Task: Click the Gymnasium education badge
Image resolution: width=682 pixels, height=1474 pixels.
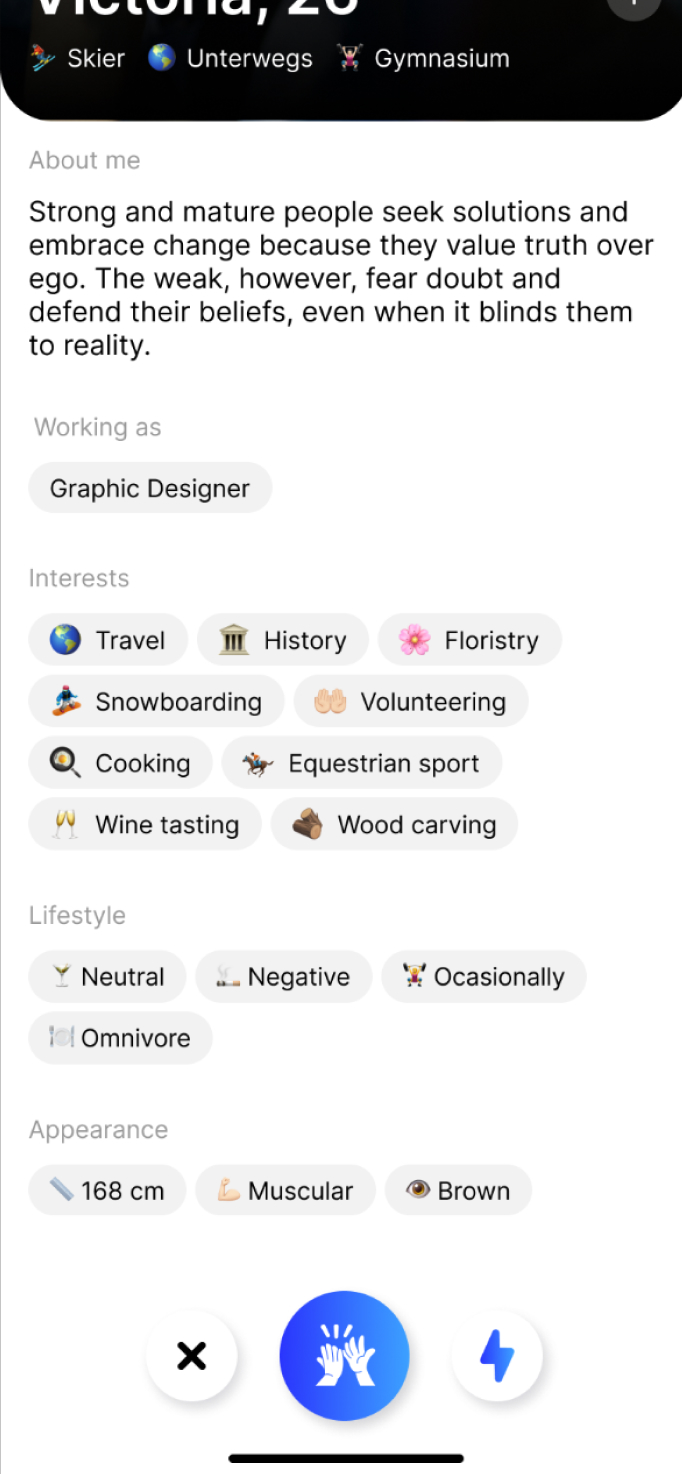Action: pyautogui.click(x=422, y=58)
